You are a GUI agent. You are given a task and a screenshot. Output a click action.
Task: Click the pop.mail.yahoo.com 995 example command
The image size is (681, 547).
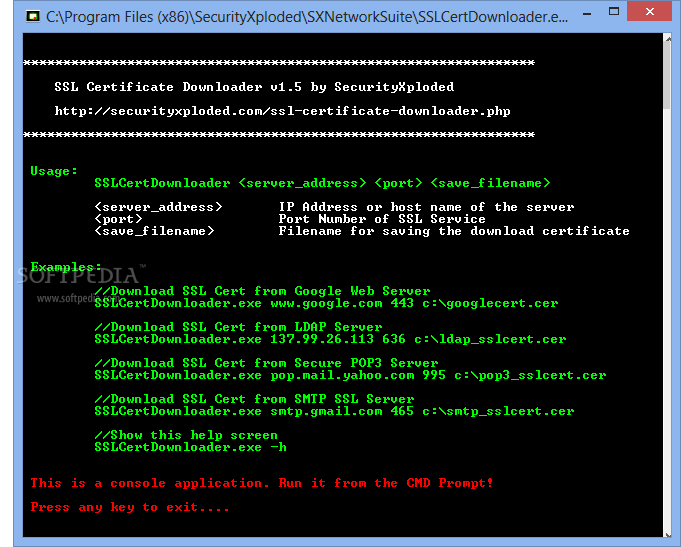[x=350, y=375]
